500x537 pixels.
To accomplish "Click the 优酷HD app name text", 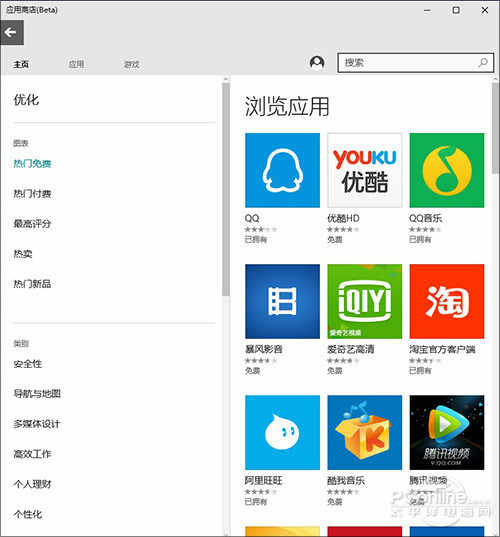I will 343,218.
